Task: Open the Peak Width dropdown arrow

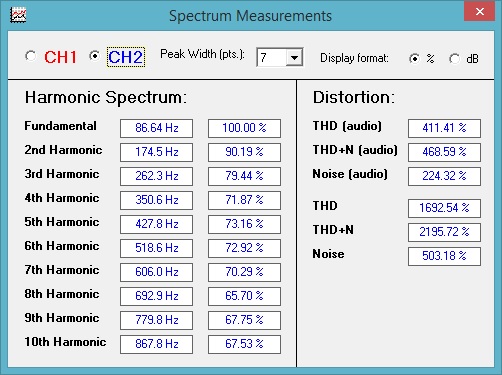Action: click(294, 58)
